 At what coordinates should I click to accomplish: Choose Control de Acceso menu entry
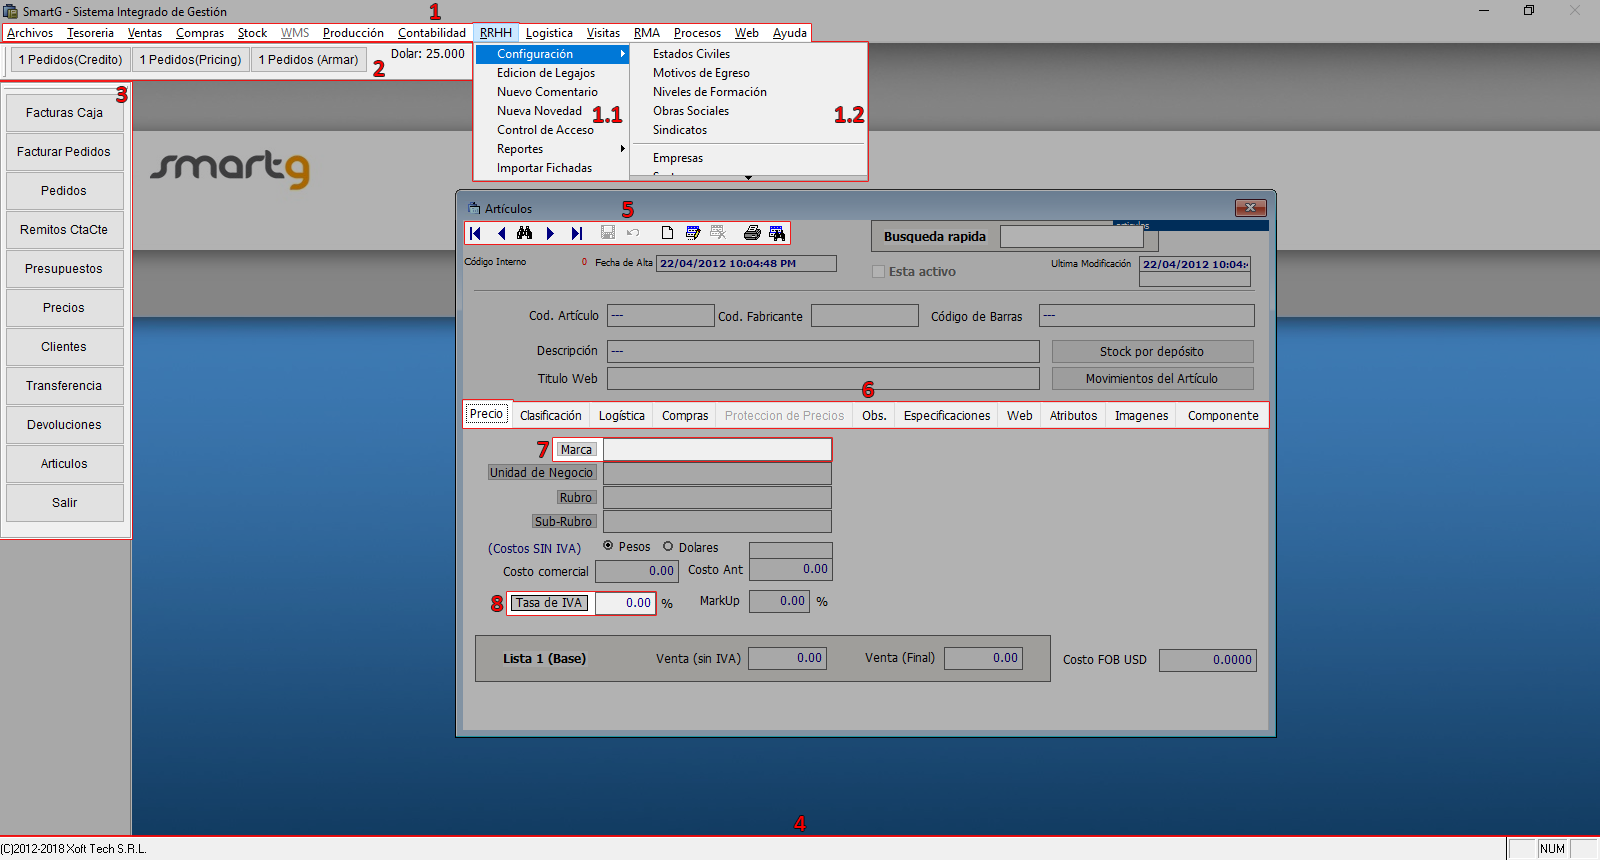[545, 130]
